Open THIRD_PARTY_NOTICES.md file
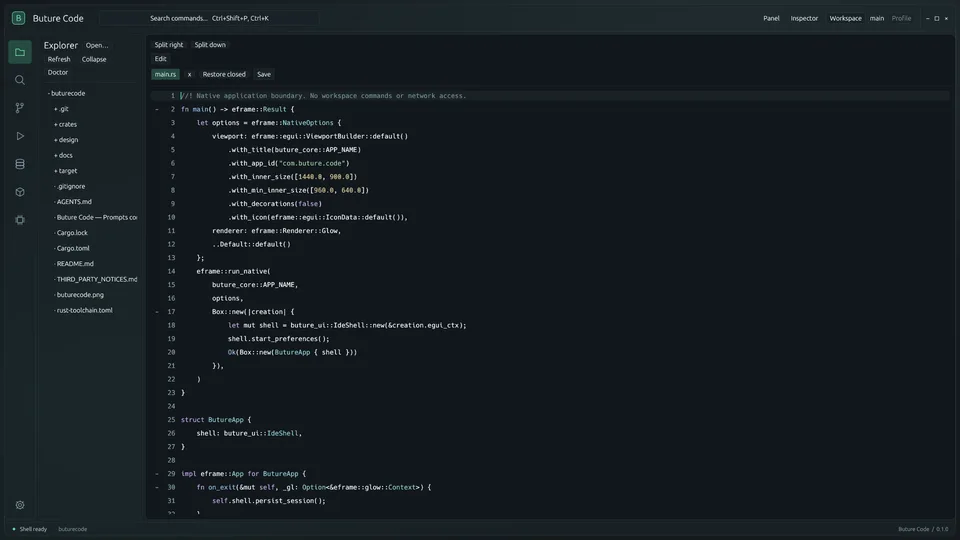Viewport: 960px width, 540px height. [x=96, y=279]
